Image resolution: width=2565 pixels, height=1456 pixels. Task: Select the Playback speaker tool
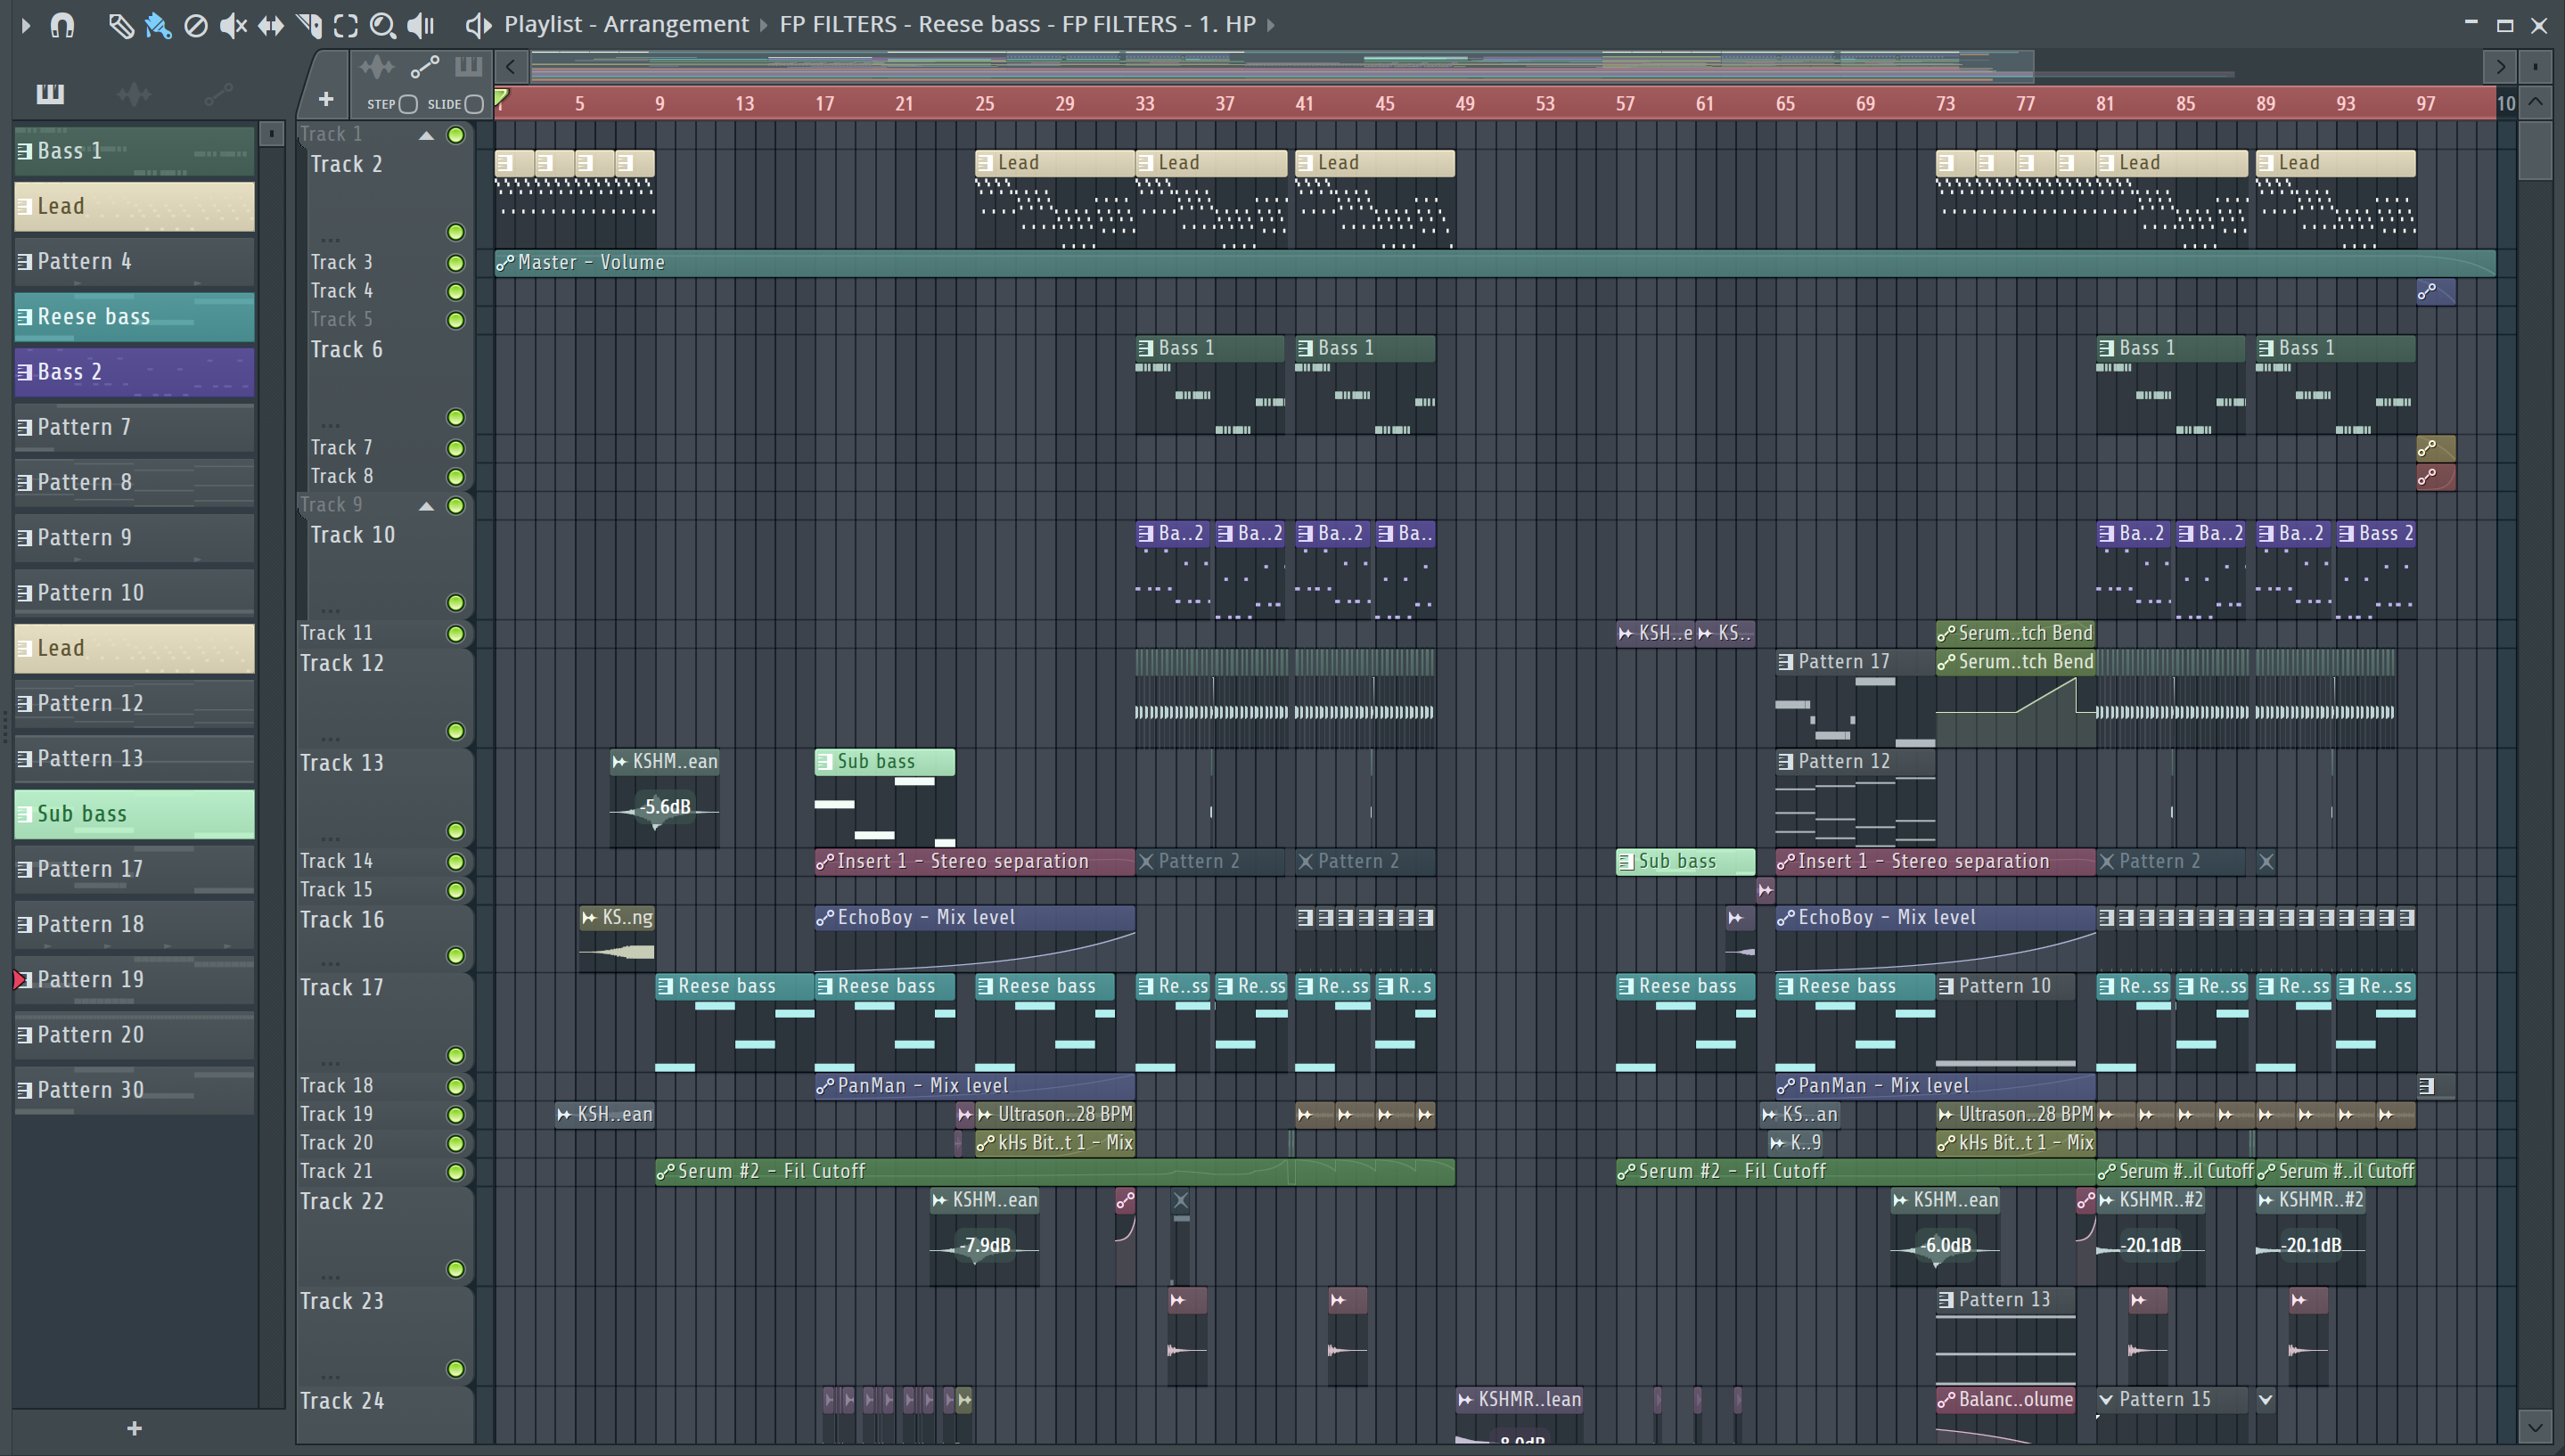[x=421, y=24]
